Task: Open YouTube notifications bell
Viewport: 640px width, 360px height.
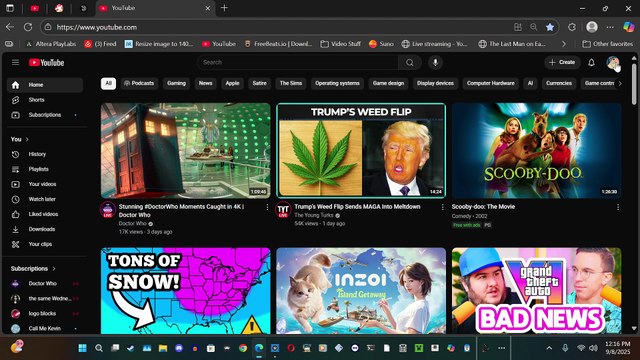Action: coord(591,62)
